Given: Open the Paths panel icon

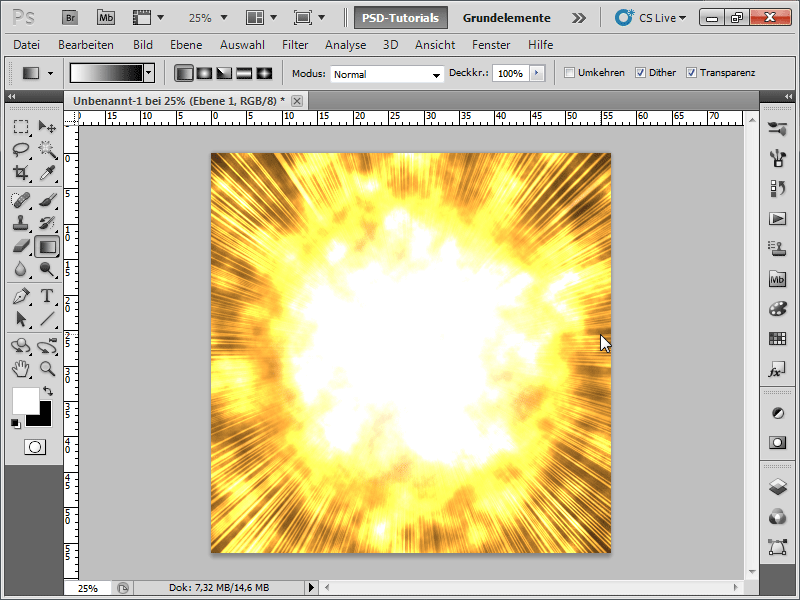Looking at the screenshot, I should pos(777,547).
